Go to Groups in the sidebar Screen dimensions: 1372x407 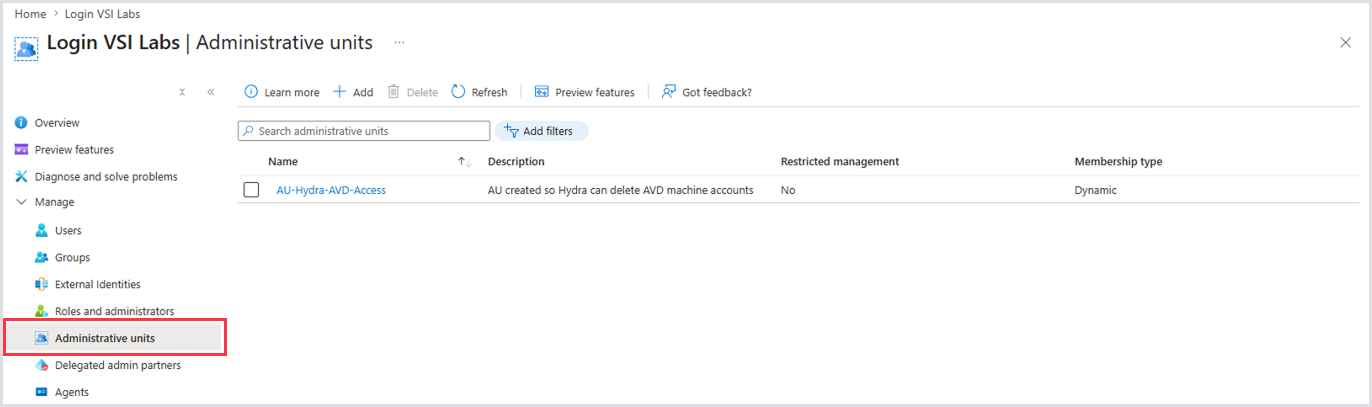tap(72, 258)
